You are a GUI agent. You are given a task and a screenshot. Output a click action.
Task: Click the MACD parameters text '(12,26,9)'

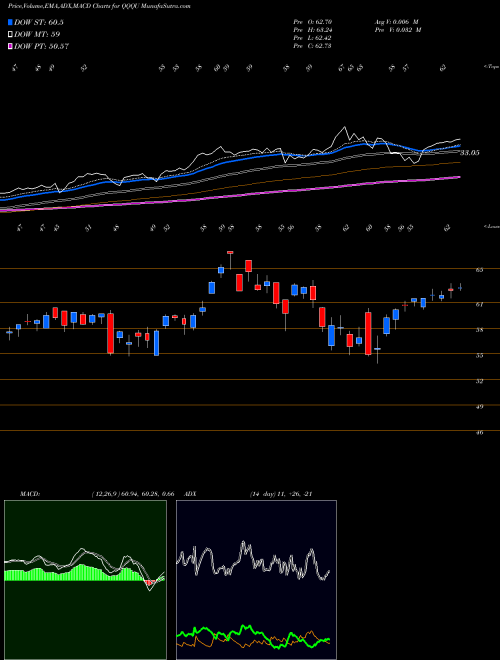(x=106, y=494)
